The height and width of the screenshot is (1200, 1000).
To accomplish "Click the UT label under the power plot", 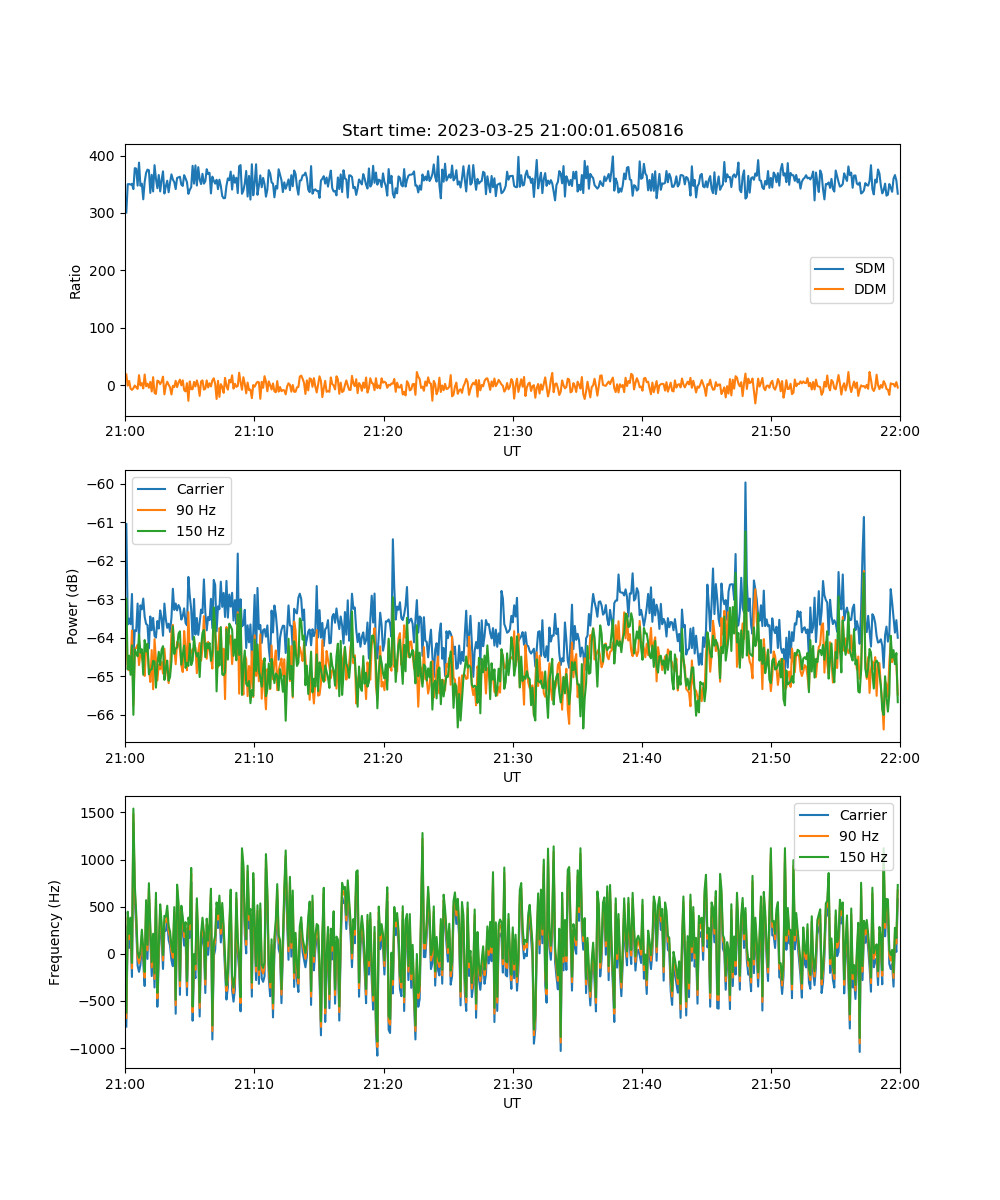I will pyautogui.click(x=512, y=777).
